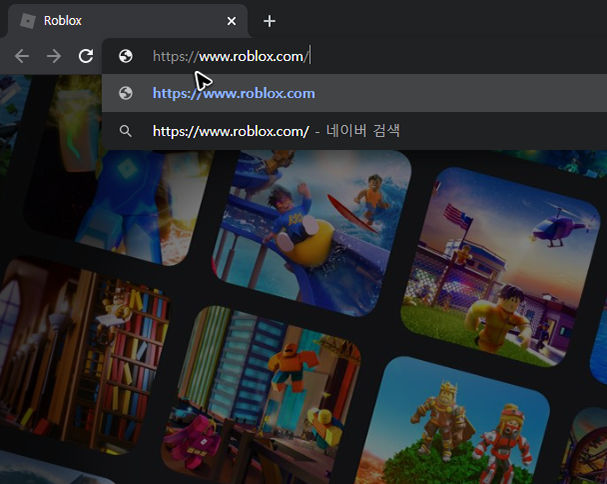The height and width of the screenshot is (484, 607).
Task: Click the browser forward arrow
Action: (x=54, y=57)
